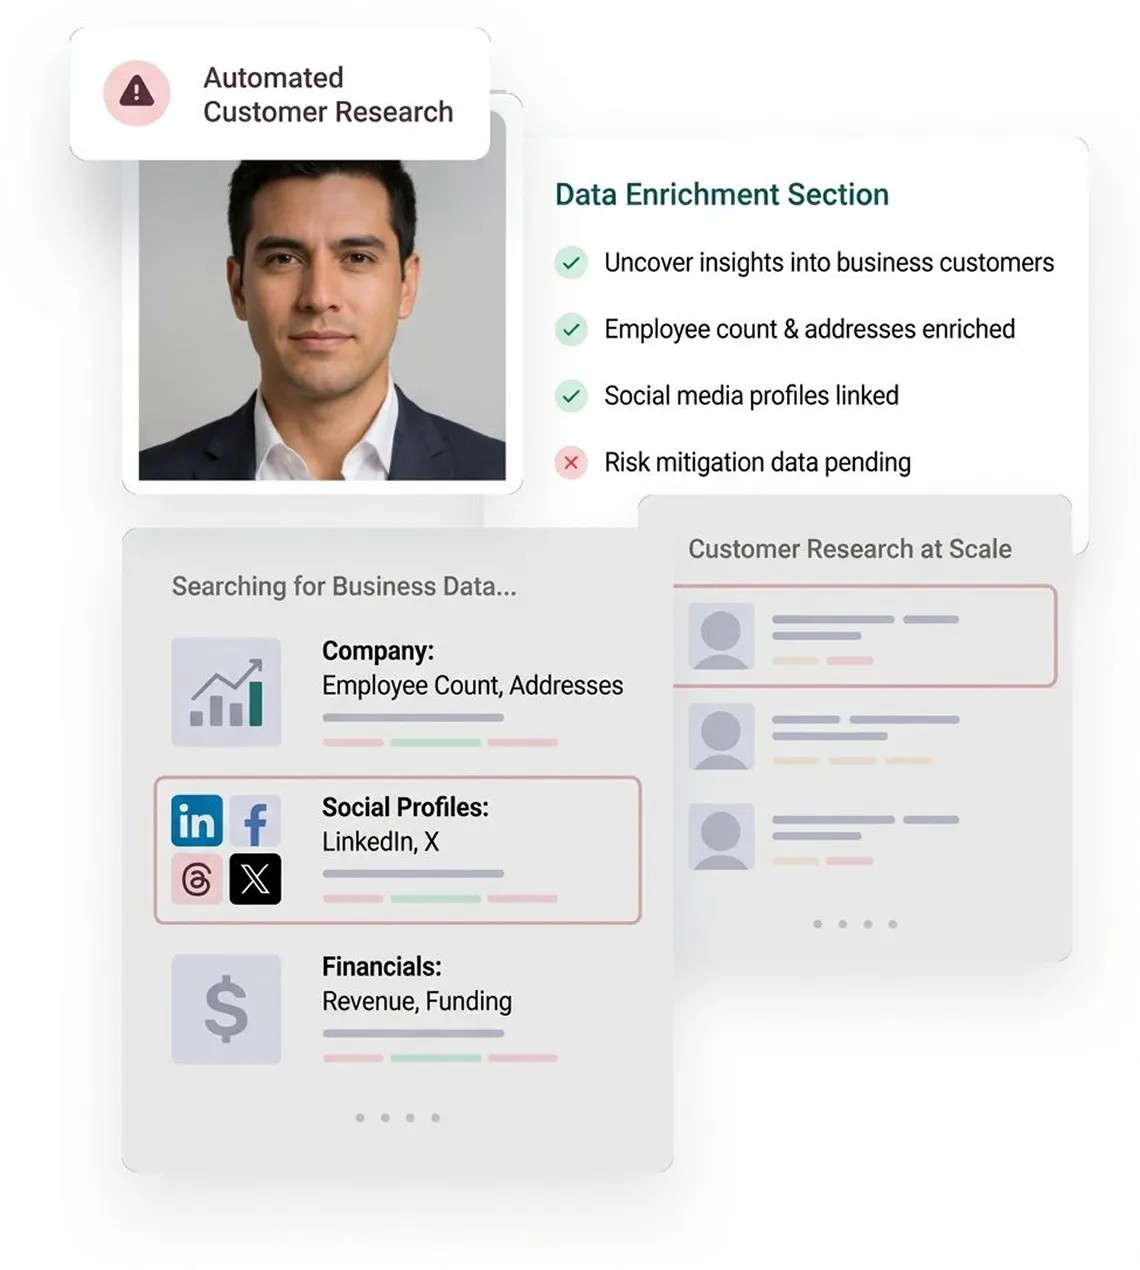Click the Threads icon
This screenshot has width=1140, height=1270.
click(x=196, y=880)
